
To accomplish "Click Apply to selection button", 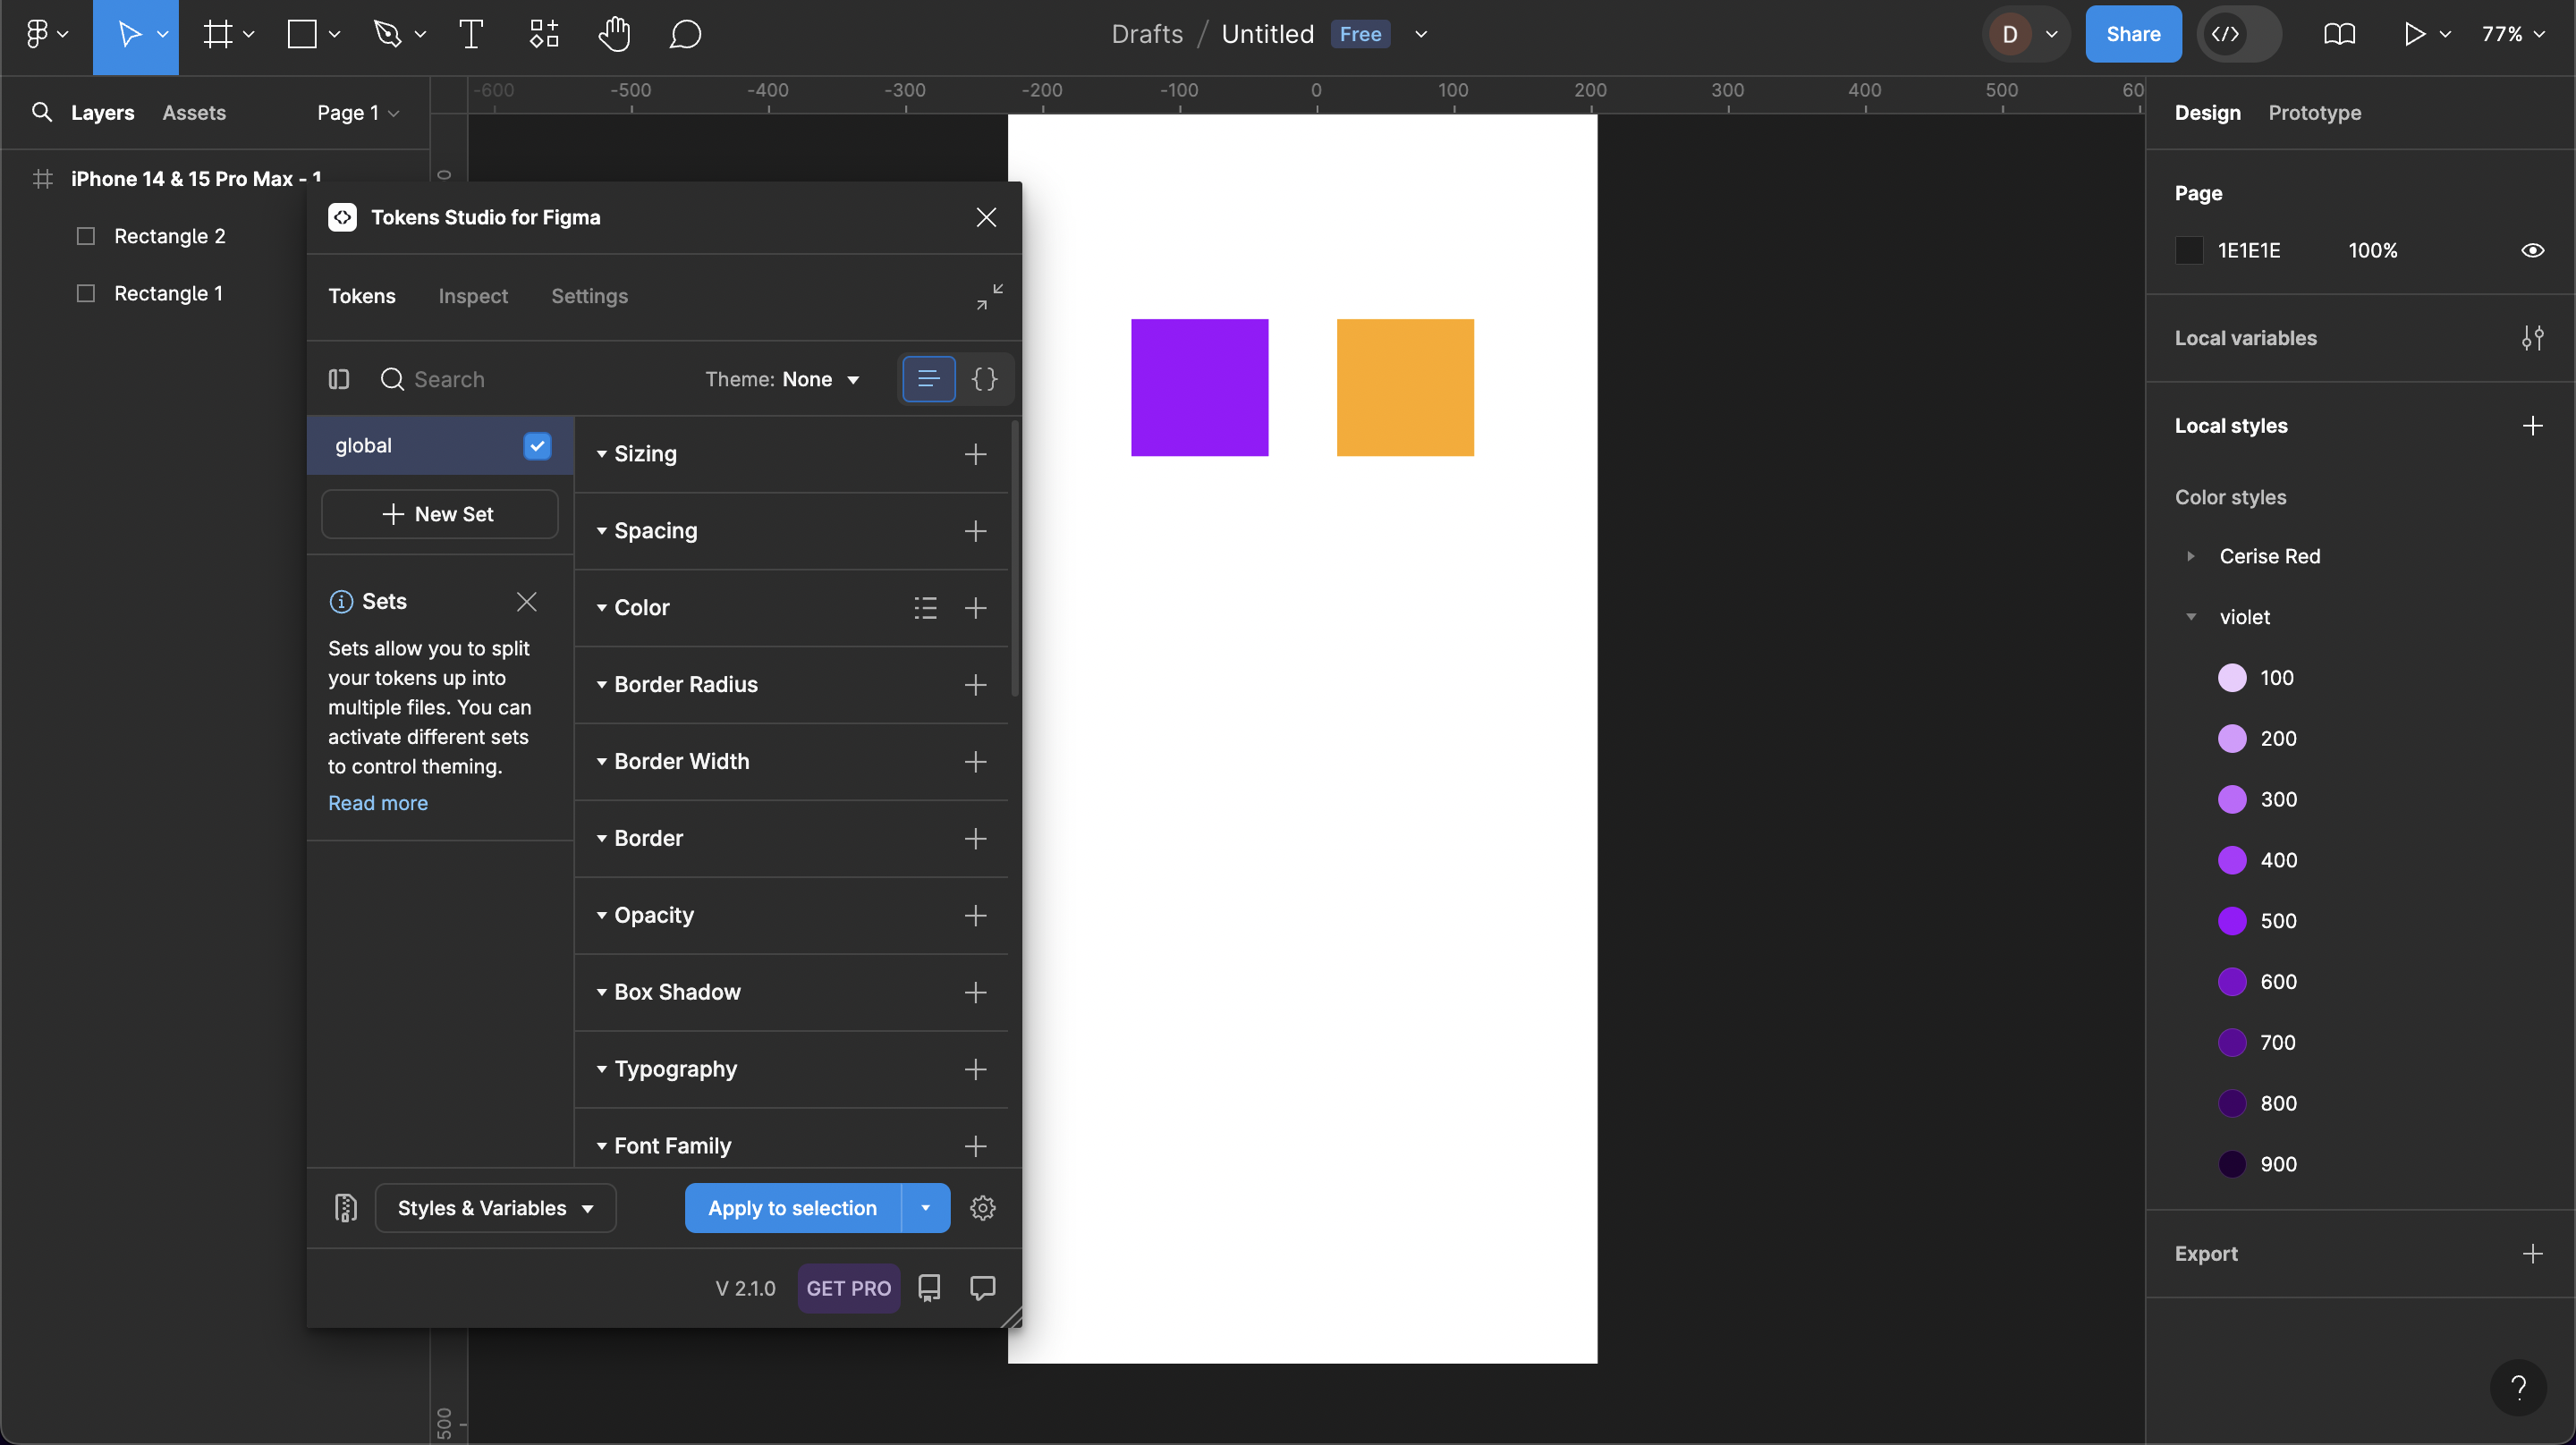I will tap(792, 1208).
